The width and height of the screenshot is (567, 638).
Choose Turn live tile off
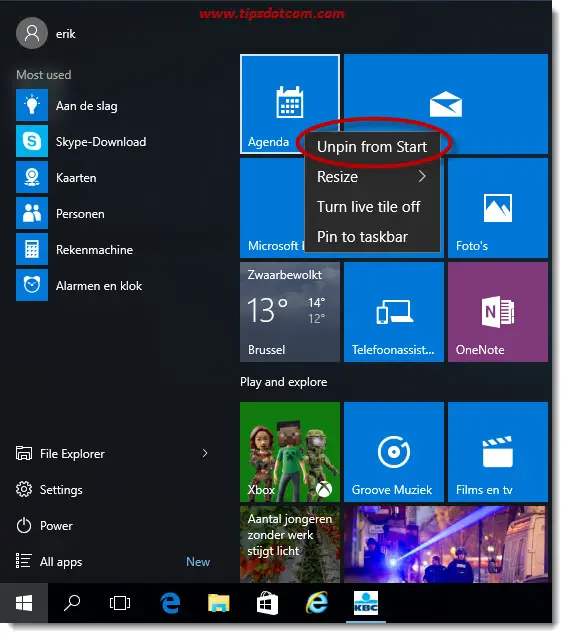pyautogui.click(x=372, y=207)
